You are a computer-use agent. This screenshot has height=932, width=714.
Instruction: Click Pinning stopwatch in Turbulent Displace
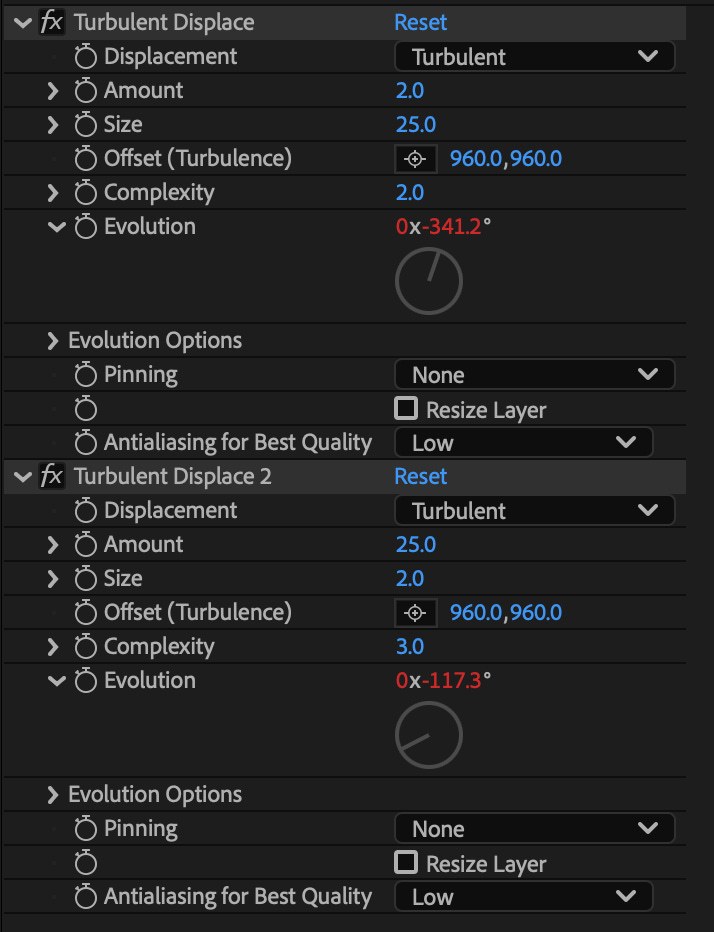point(86,374)
